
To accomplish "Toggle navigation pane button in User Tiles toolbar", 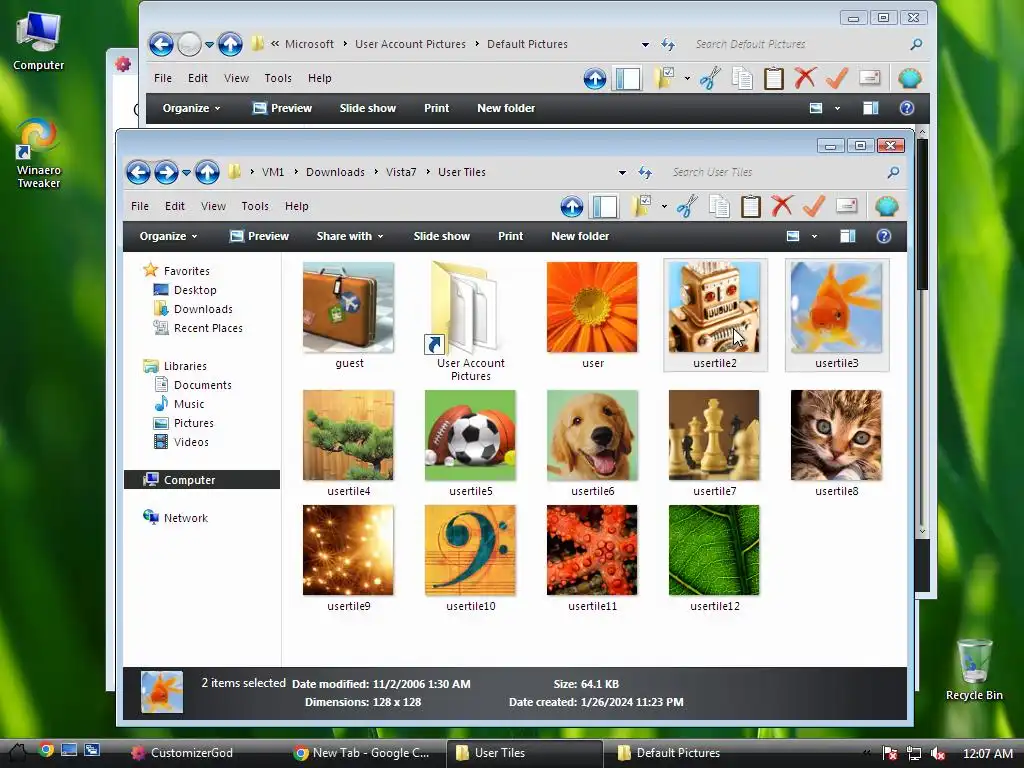I will [605, 206].
